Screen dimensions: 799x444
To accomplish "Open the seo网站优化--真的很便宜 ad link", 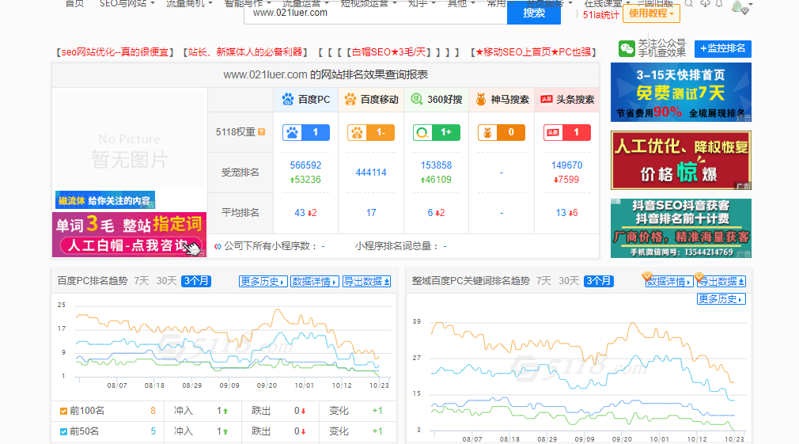I will point(115,52).
